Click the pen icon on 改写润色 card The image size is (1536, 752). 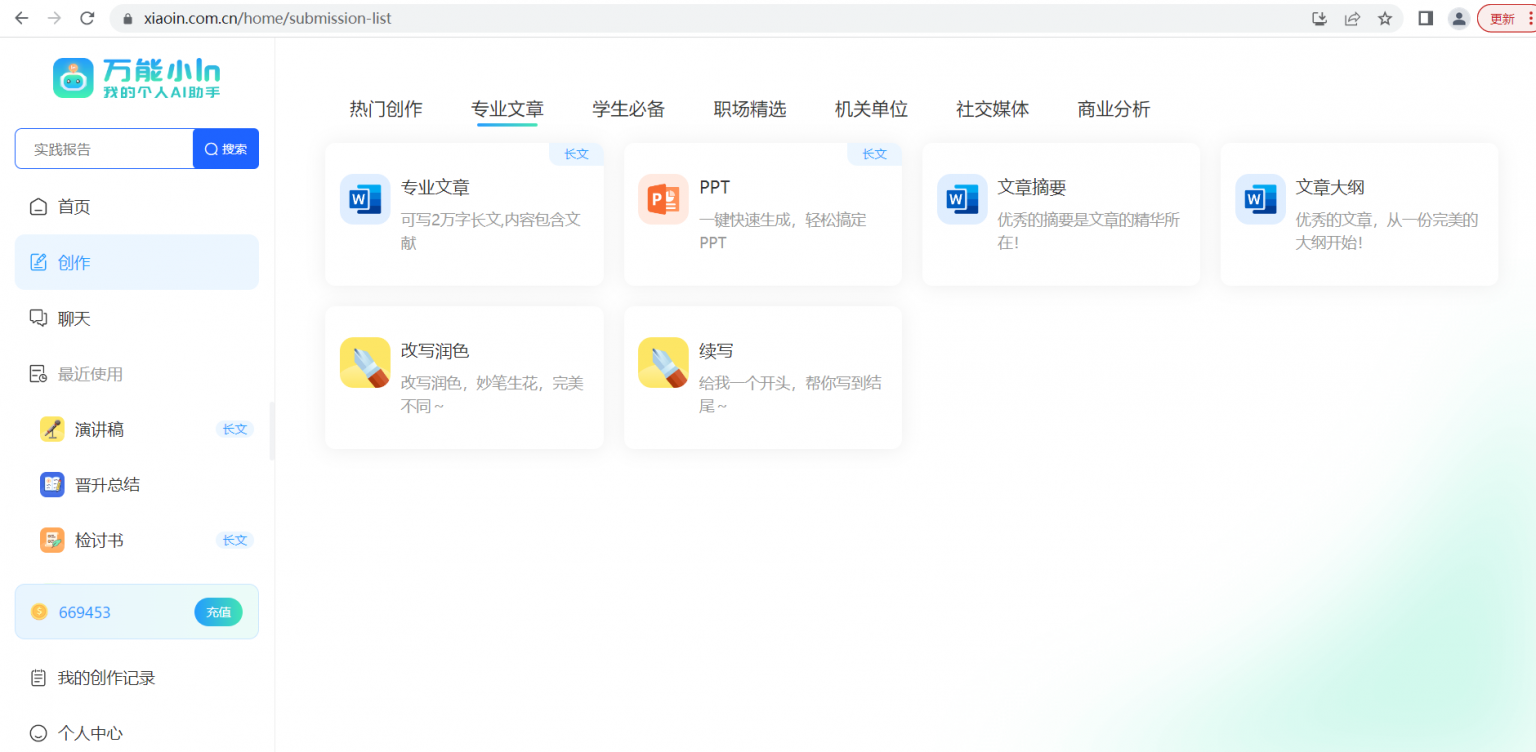[x=365, y=362]
